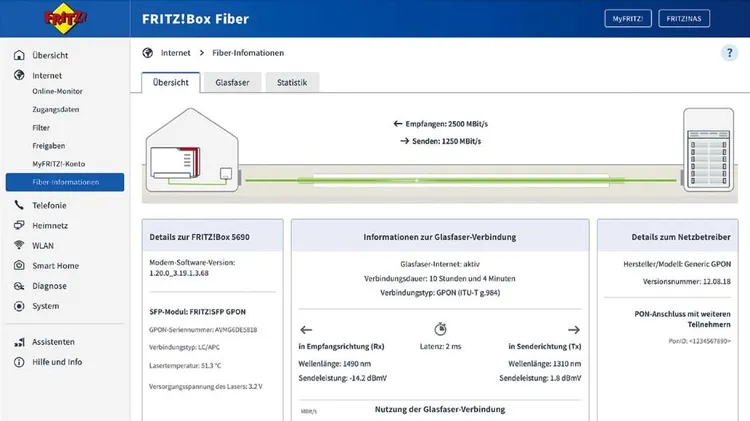Select Fiber-Informationen in sidebar
Image resolution: width=750 pixels, height=421 pixels.
pyautogui.click(x=65, y=182)
